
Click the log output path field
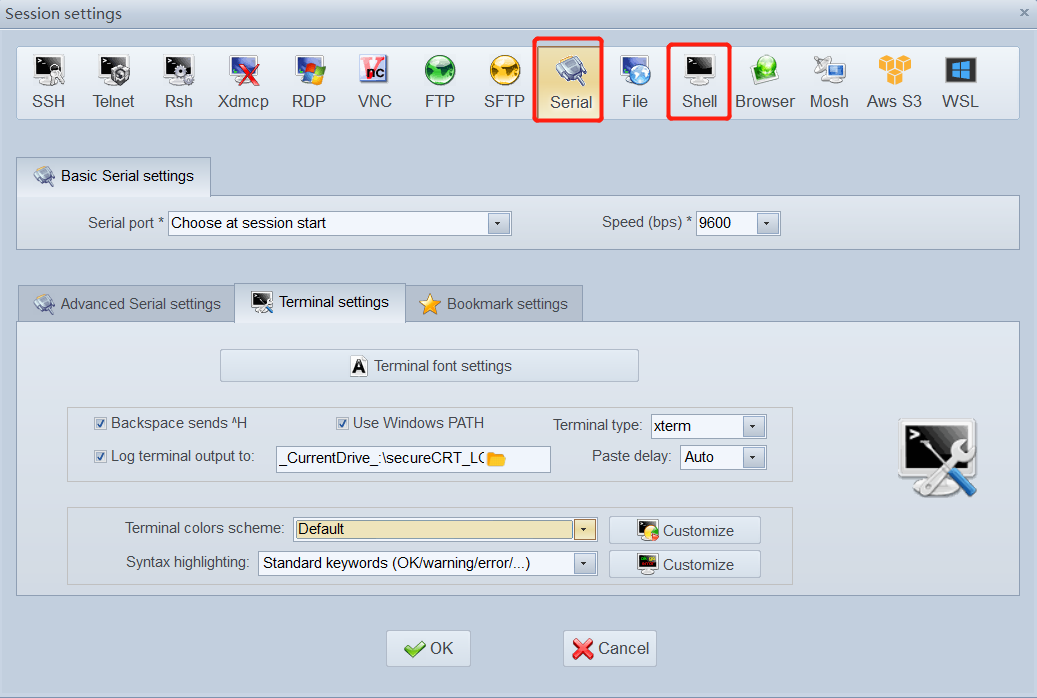pyautogui.click(x=413, y=458)
